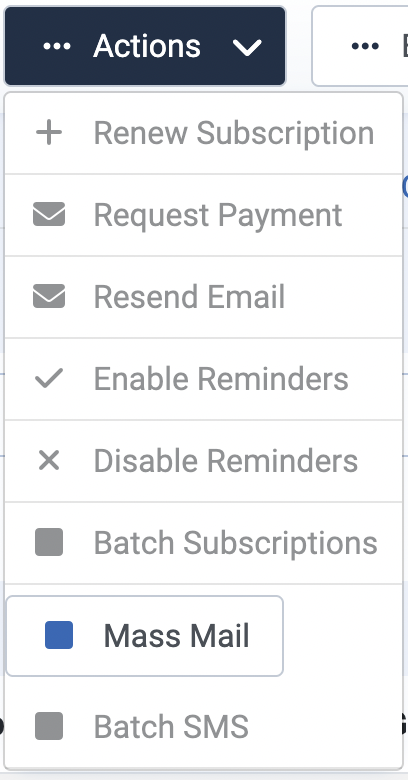The width and height of the screenshot is (408, 780).
Task: Click the three-dot icon in Actions button
Action: [57, 46]
